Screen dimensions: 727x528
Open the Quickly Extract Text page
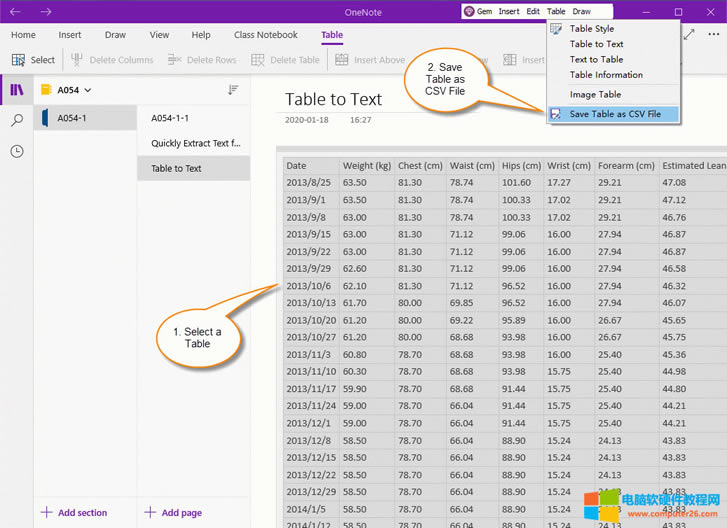pyautogui.click(x=195, y=143)
